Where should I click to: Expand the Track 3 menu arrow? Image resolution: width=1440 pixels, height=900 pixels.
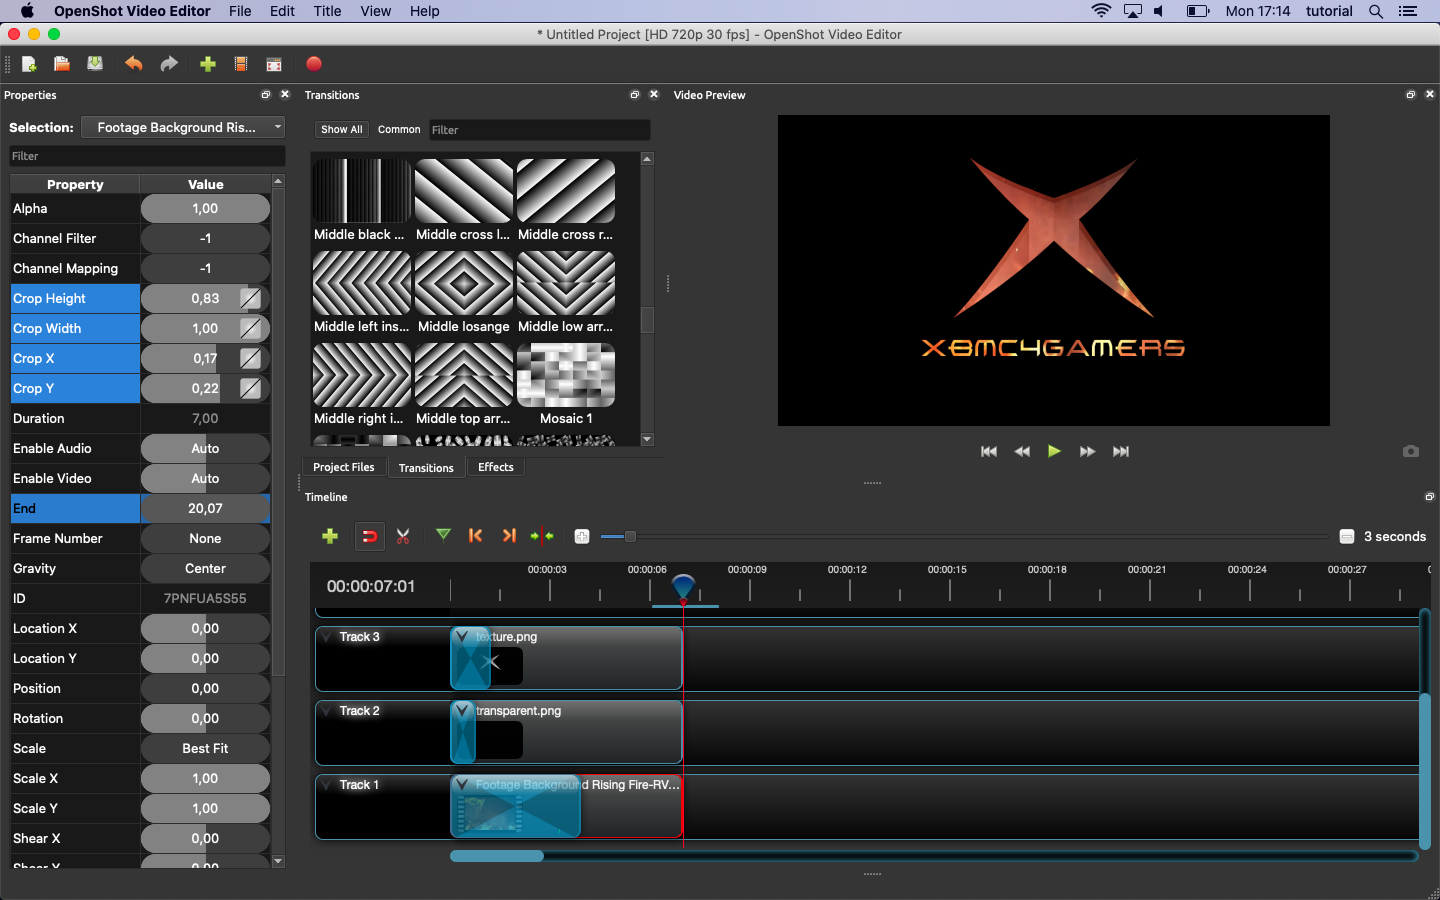pos(327,637)
